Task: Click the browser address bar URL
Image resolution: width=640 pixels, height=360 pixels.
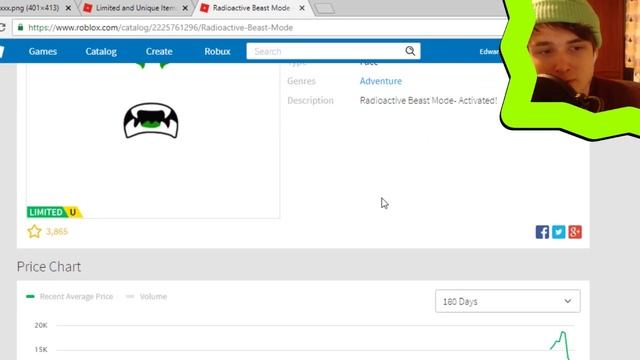Action: pyautogui.click(x=160, y=27)
